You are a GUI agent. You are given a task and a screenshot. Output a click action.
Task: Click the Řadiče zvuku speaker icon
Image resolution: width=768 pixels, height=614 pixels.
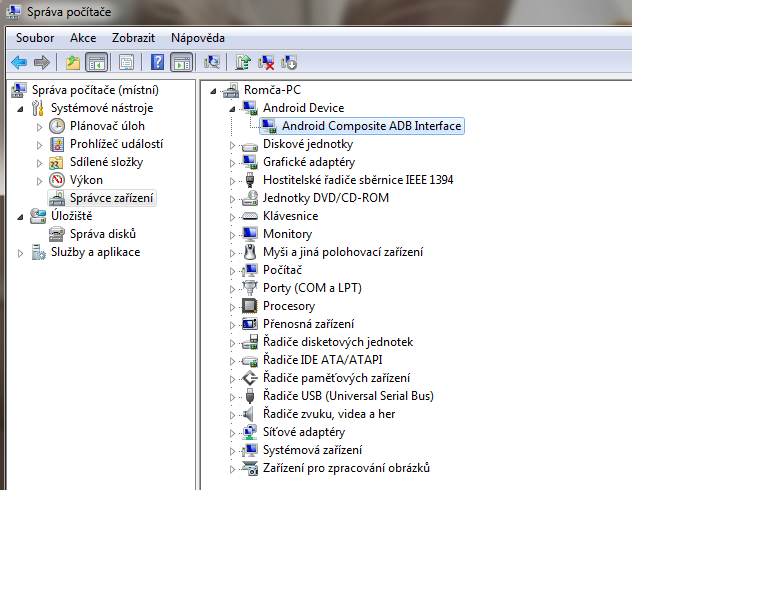pyautogui.click(x=249, y=414)
